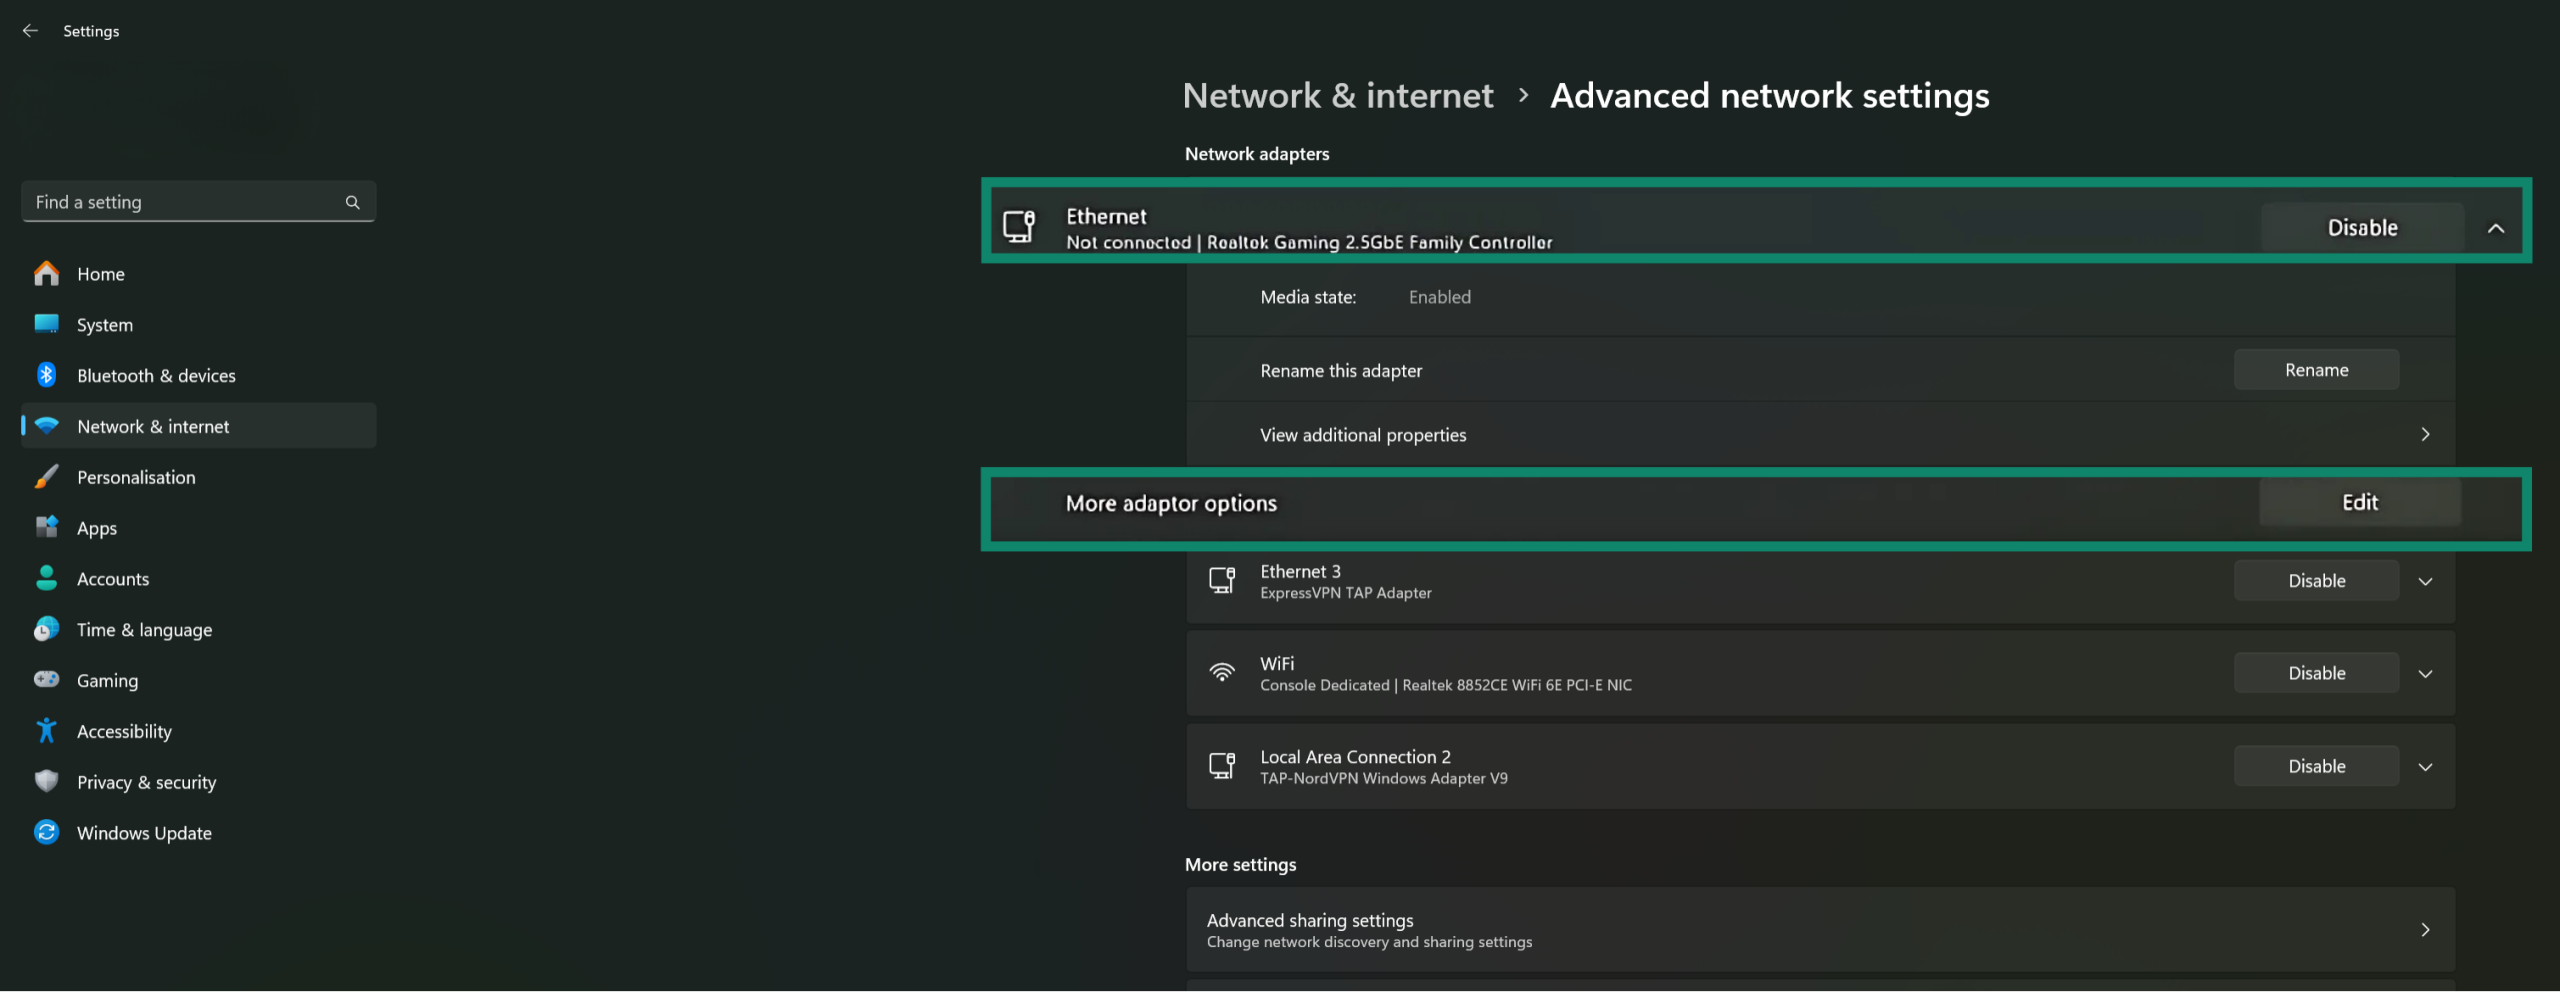Click the System monitor icon
Viewport: 2560px width, 992px height.
(x=46, y=324)
